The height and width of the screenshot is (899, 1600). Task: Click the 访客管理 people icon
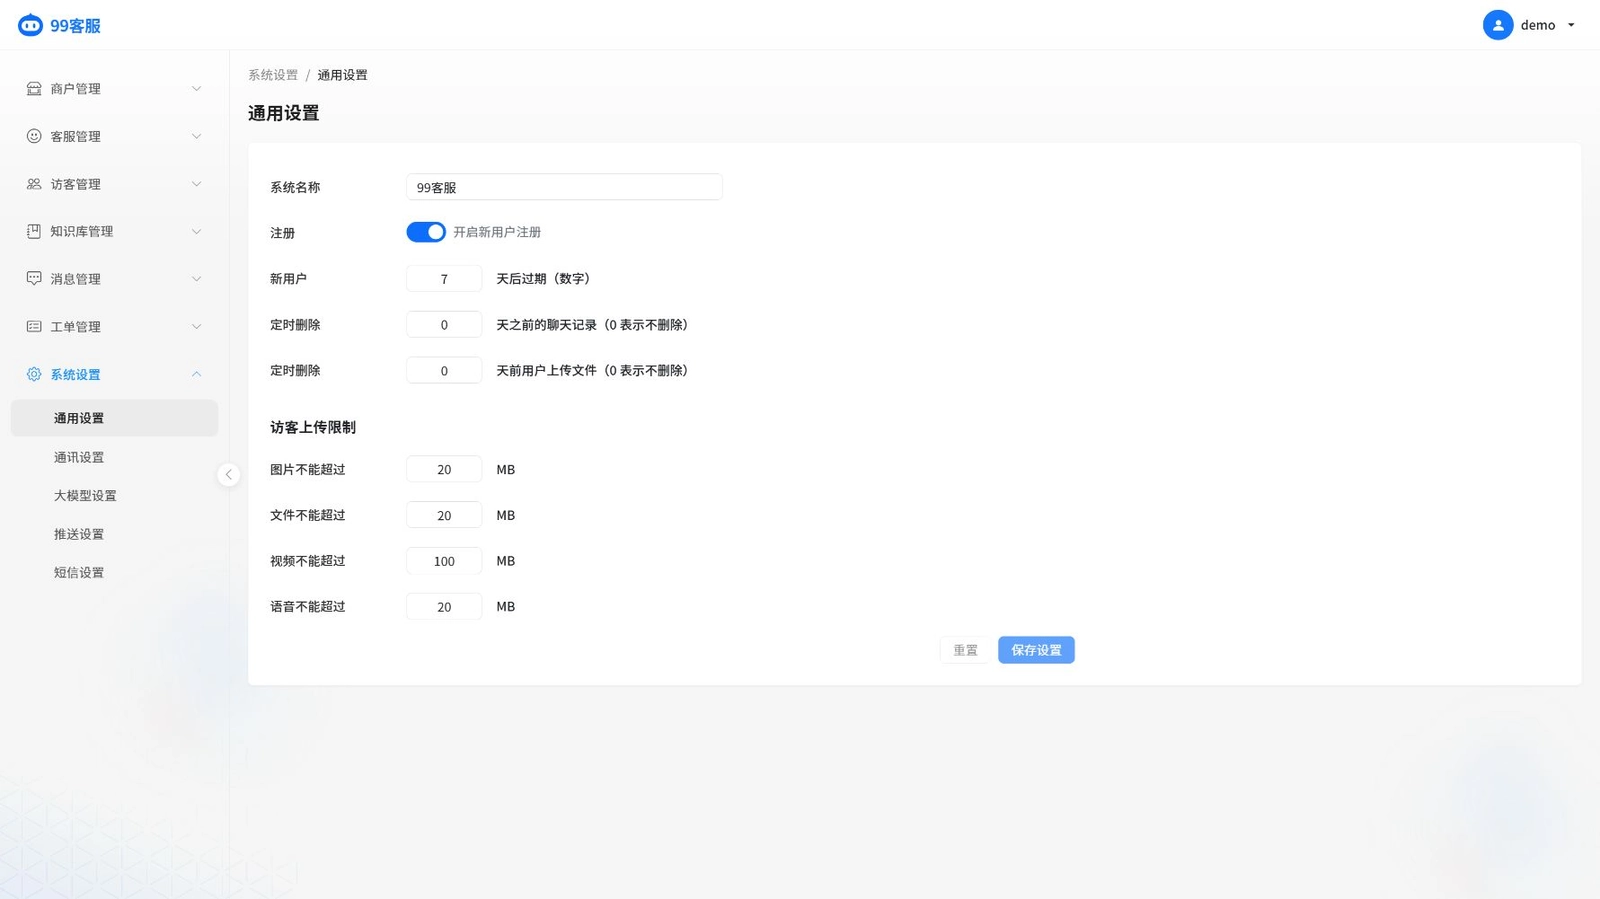(34, 184)
